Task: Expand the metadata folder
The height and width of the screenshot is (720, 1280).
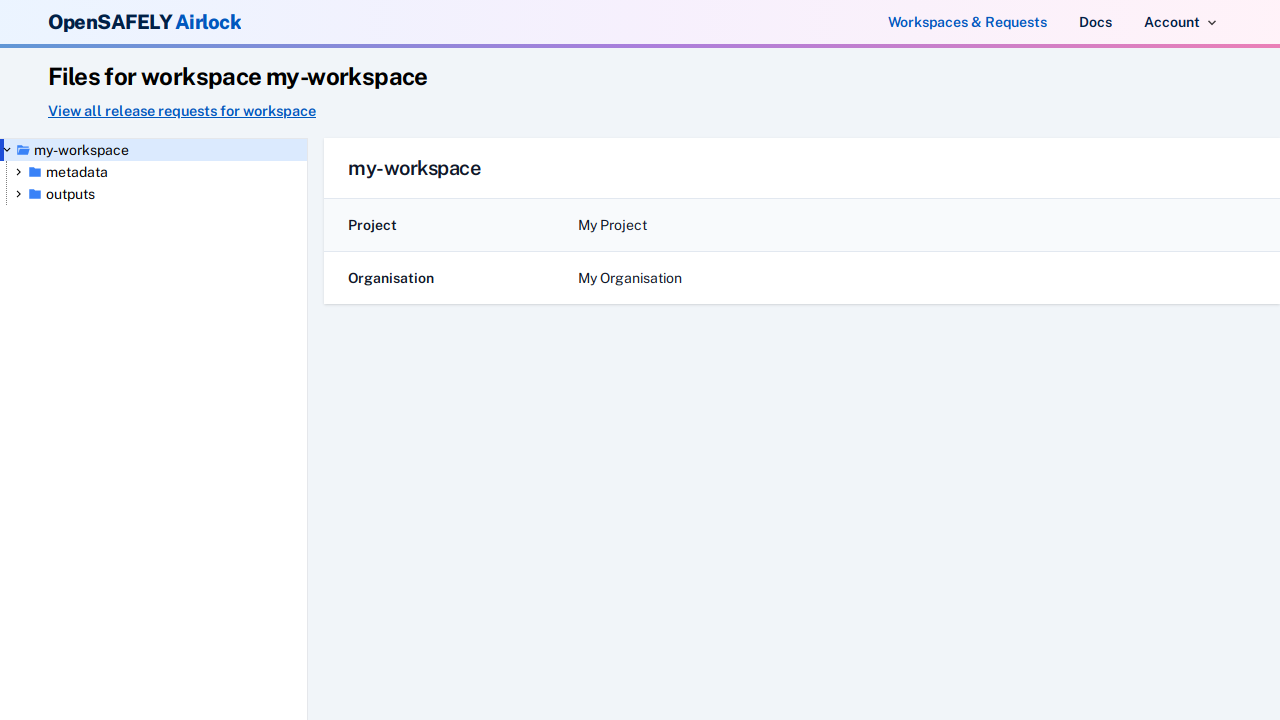Action: coord(18,172)
